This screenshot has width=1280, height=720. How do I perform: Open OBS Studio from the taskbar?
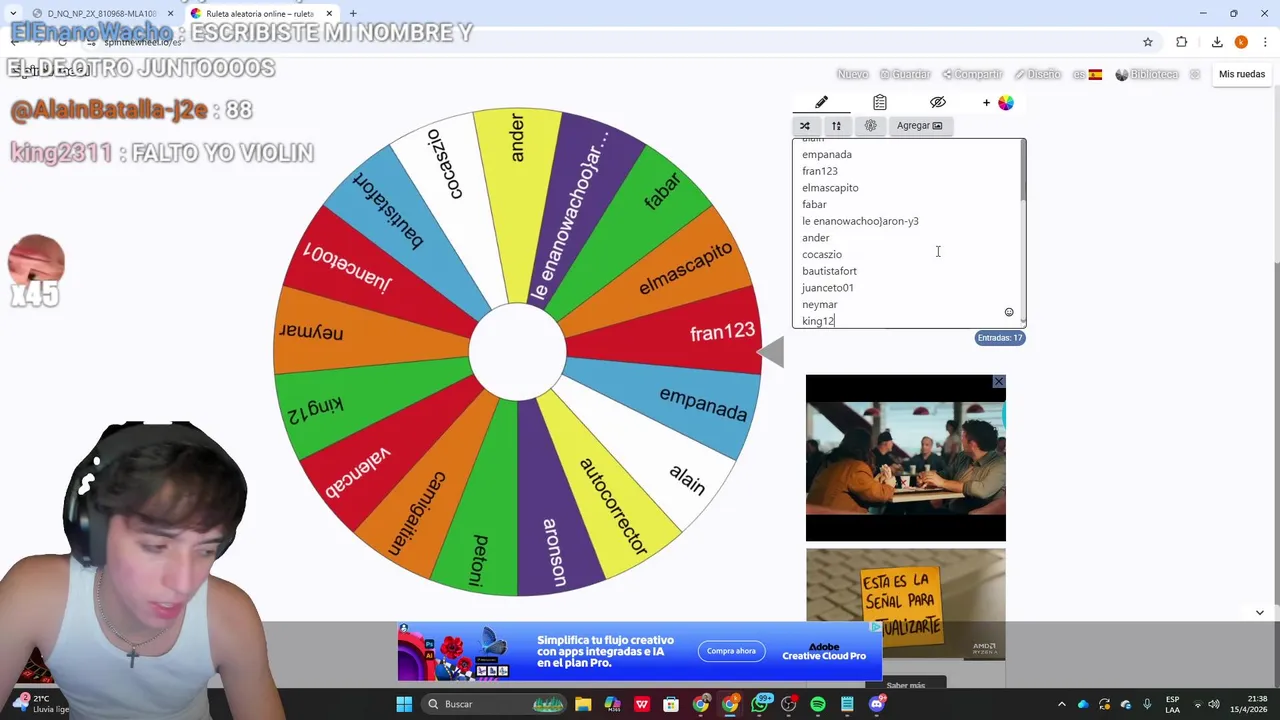[x=789, y=704]
